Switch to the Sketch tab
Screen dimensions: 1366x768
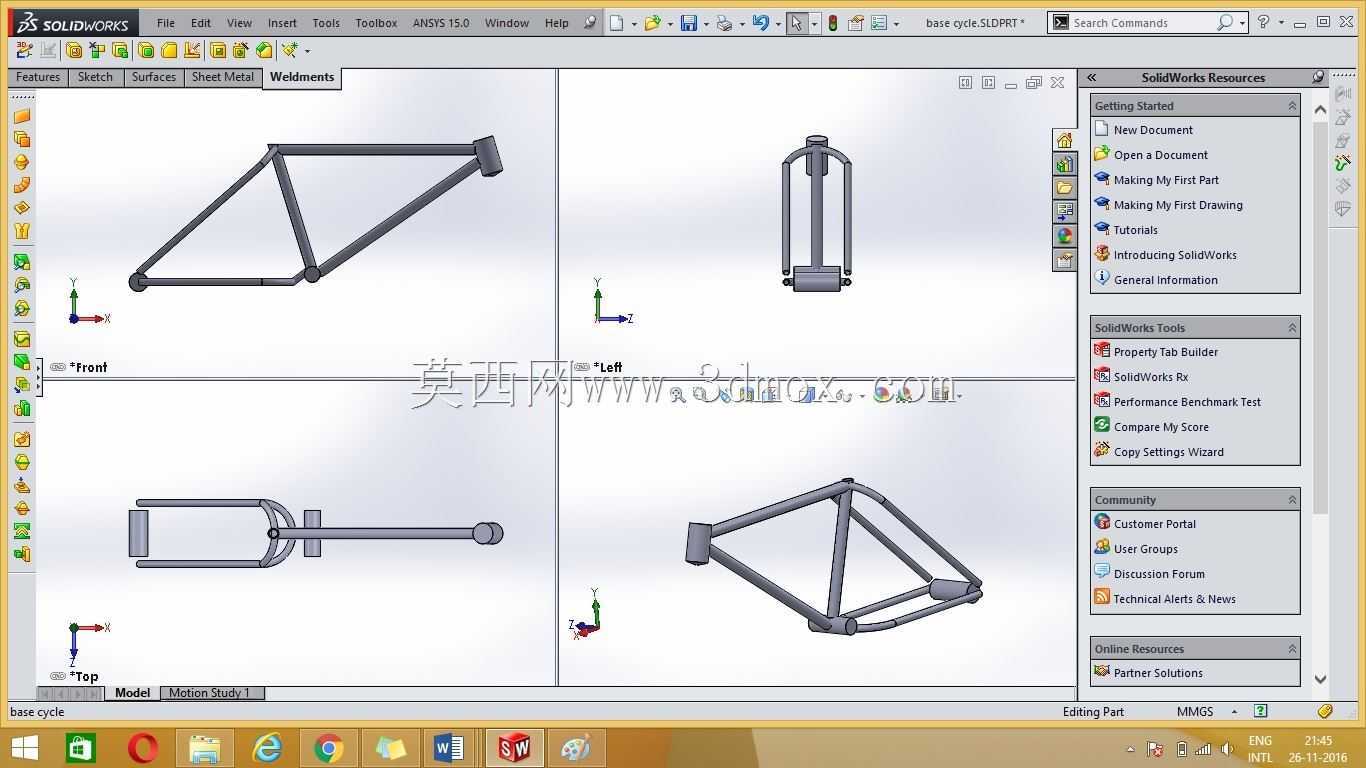click(x=95, y=77)
